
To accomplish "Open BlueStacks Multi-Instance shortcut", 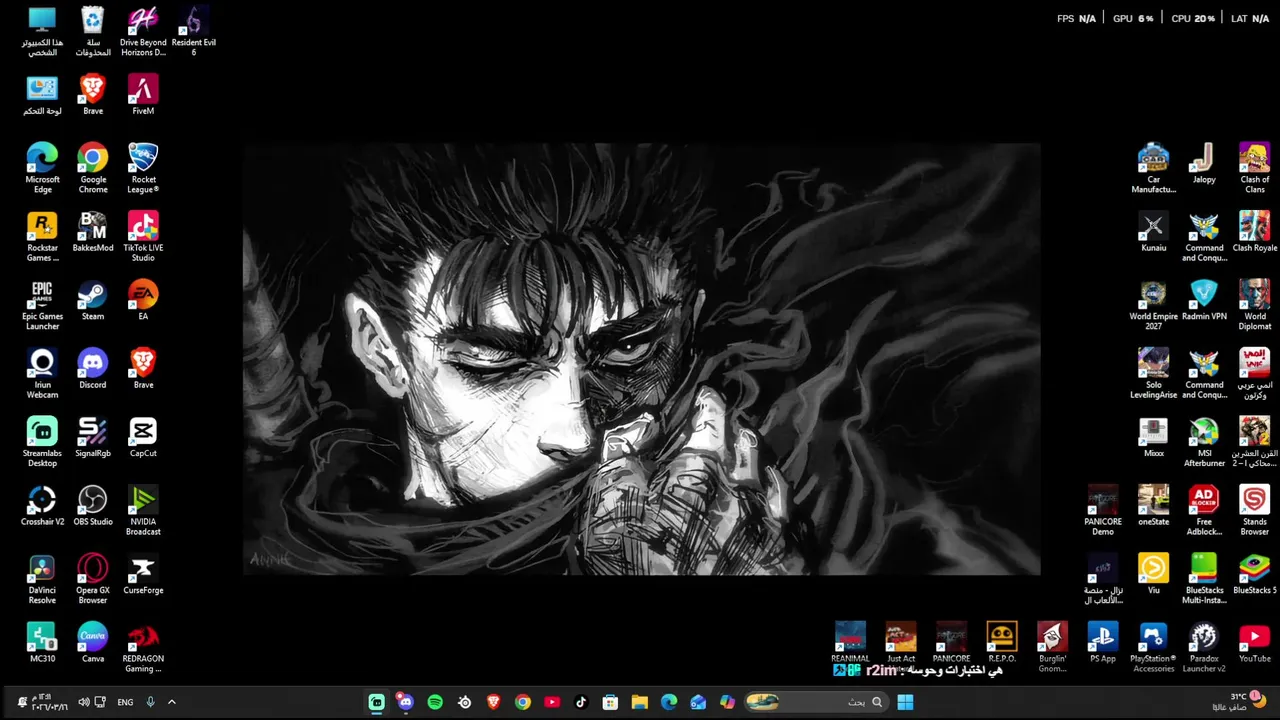I will tap(1204, 579).
